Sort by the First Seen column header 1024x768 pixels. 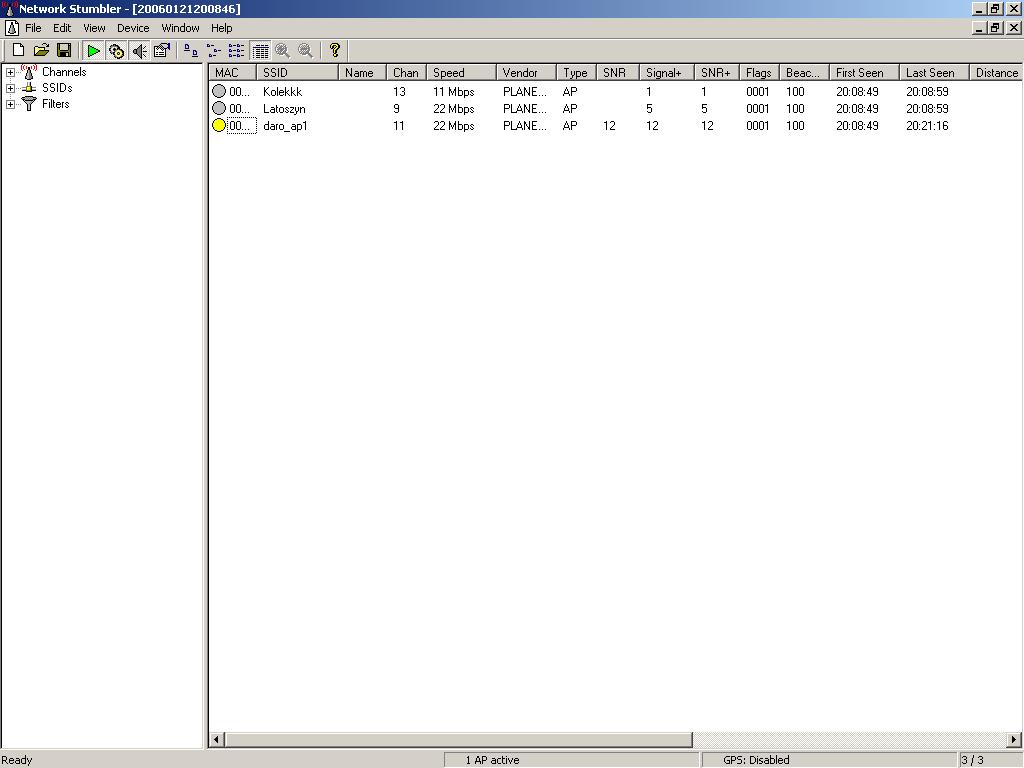coord(864,72)
